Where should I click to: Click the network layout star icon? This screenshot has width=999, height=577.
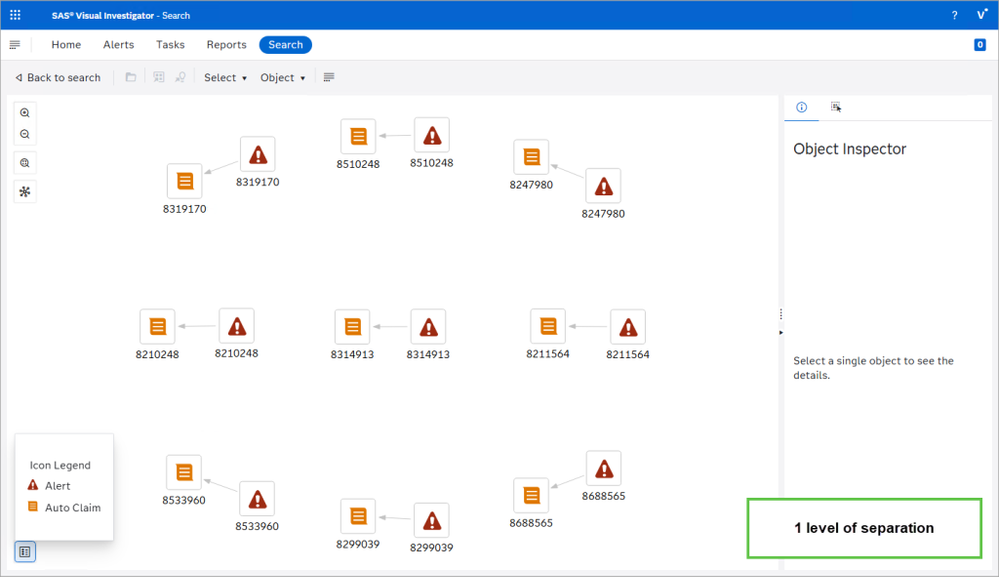click(25, 192)
